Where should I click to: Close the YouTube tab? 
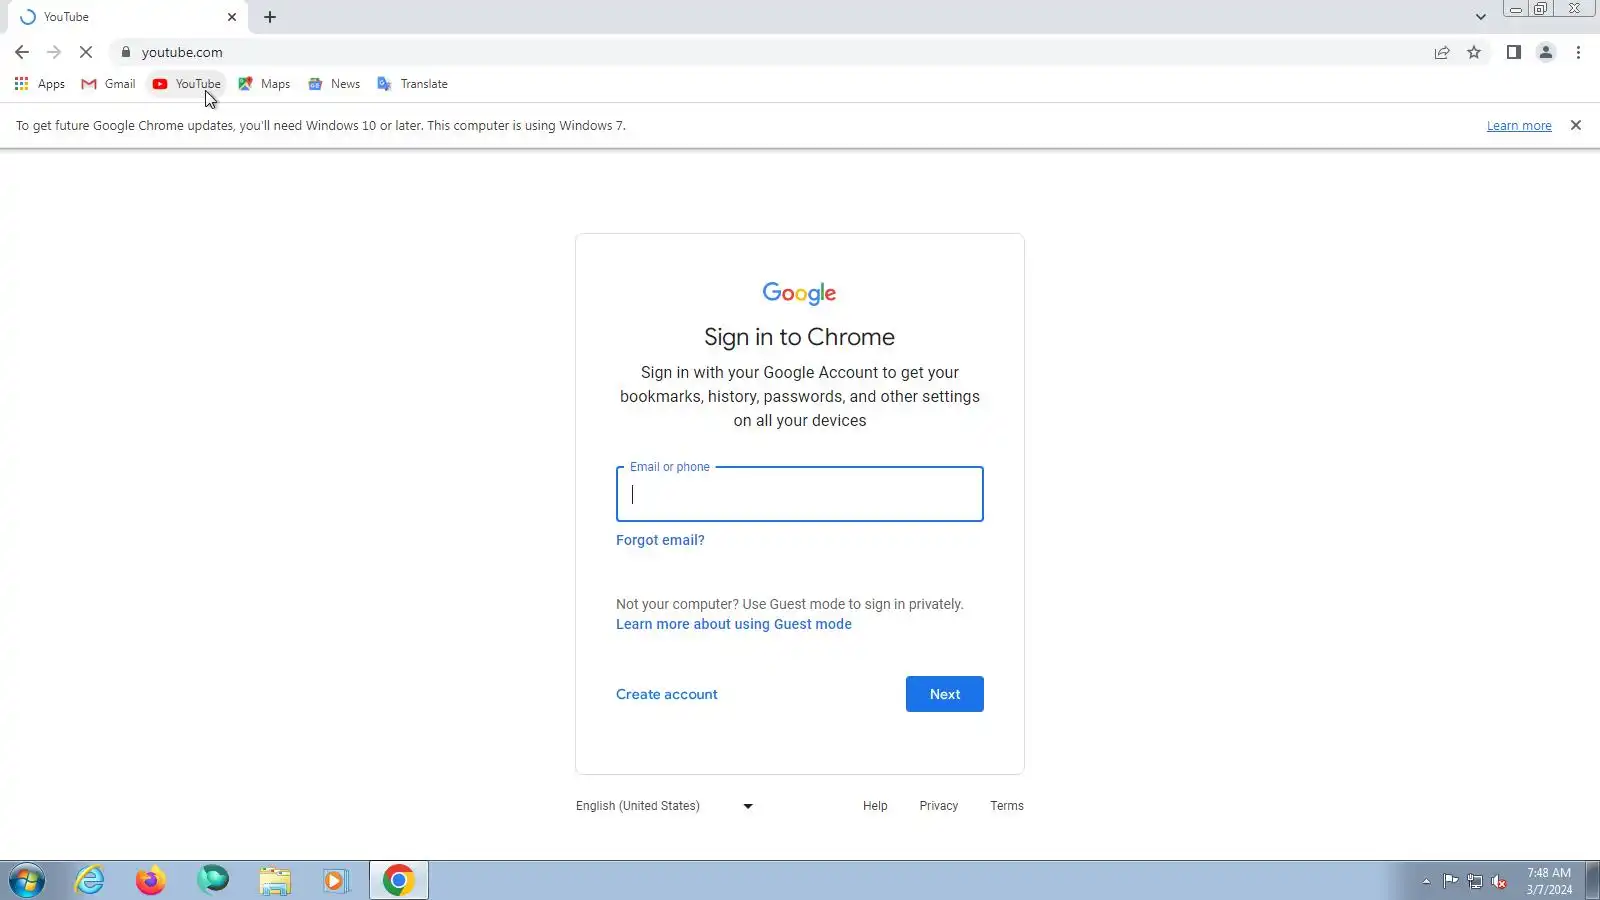coord(232,17)
